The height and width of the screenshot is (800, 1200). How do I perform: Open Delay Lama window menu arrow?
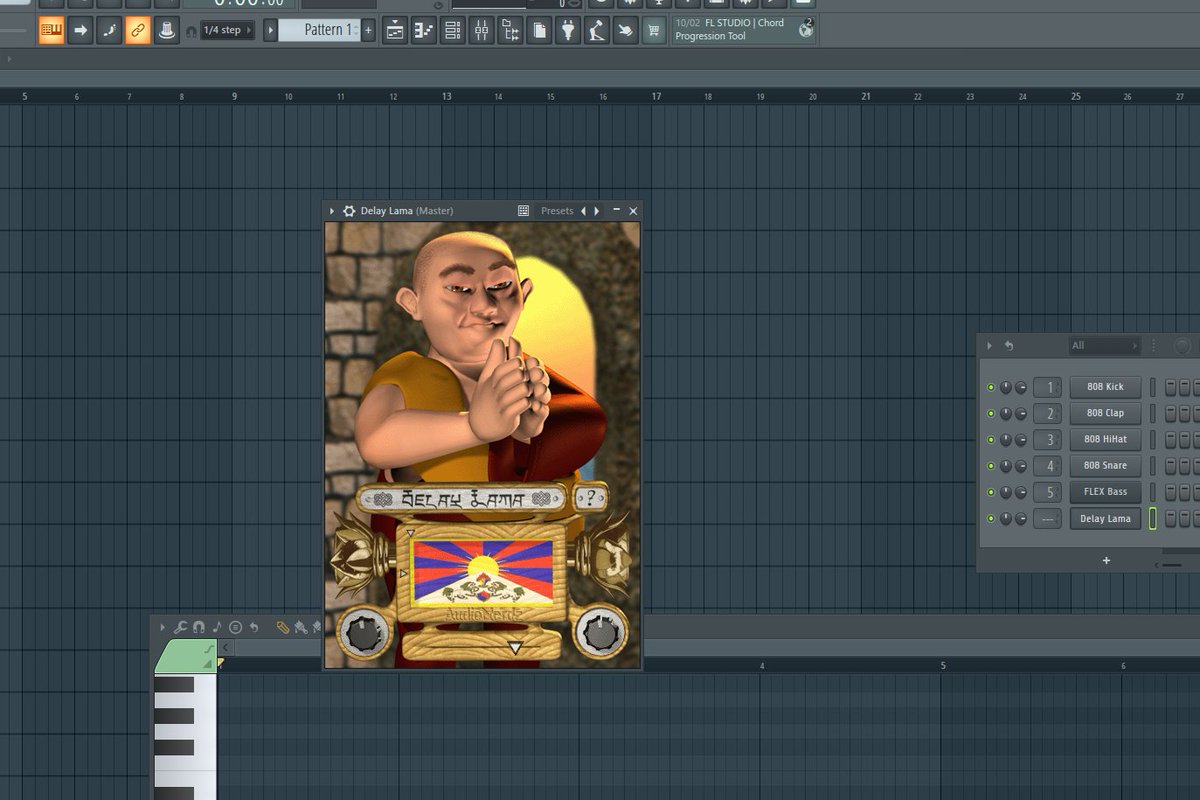(x=332, y=211)
